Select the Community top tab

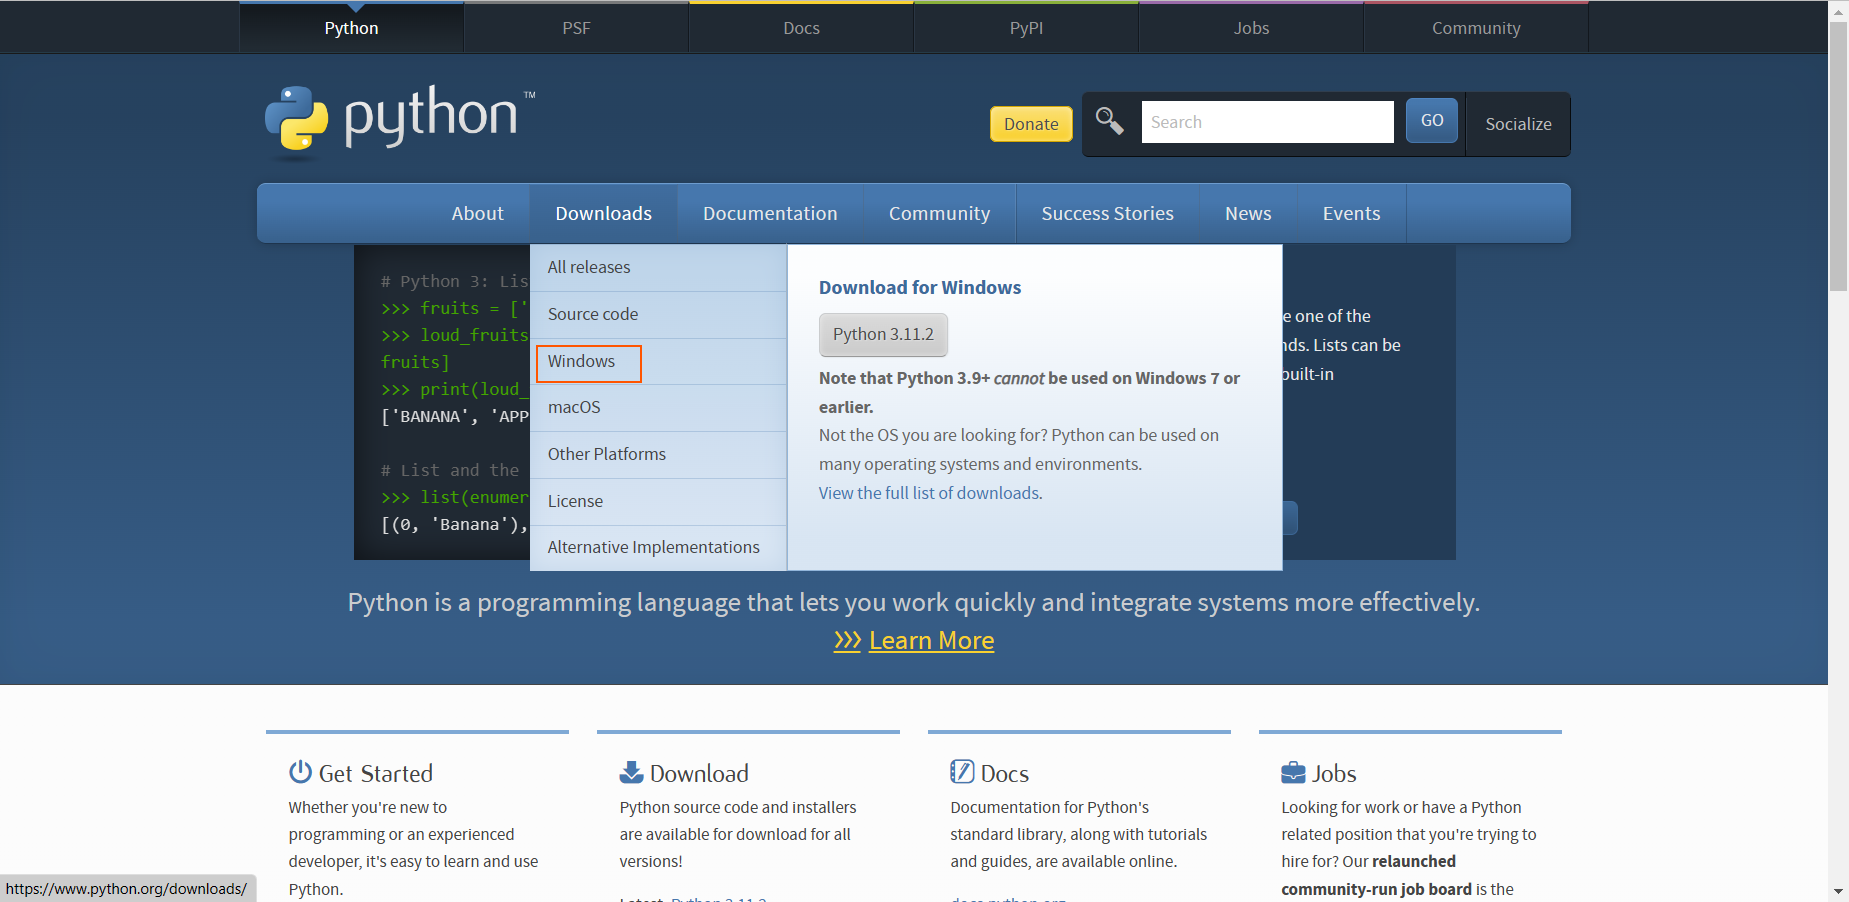[1476, 28]
